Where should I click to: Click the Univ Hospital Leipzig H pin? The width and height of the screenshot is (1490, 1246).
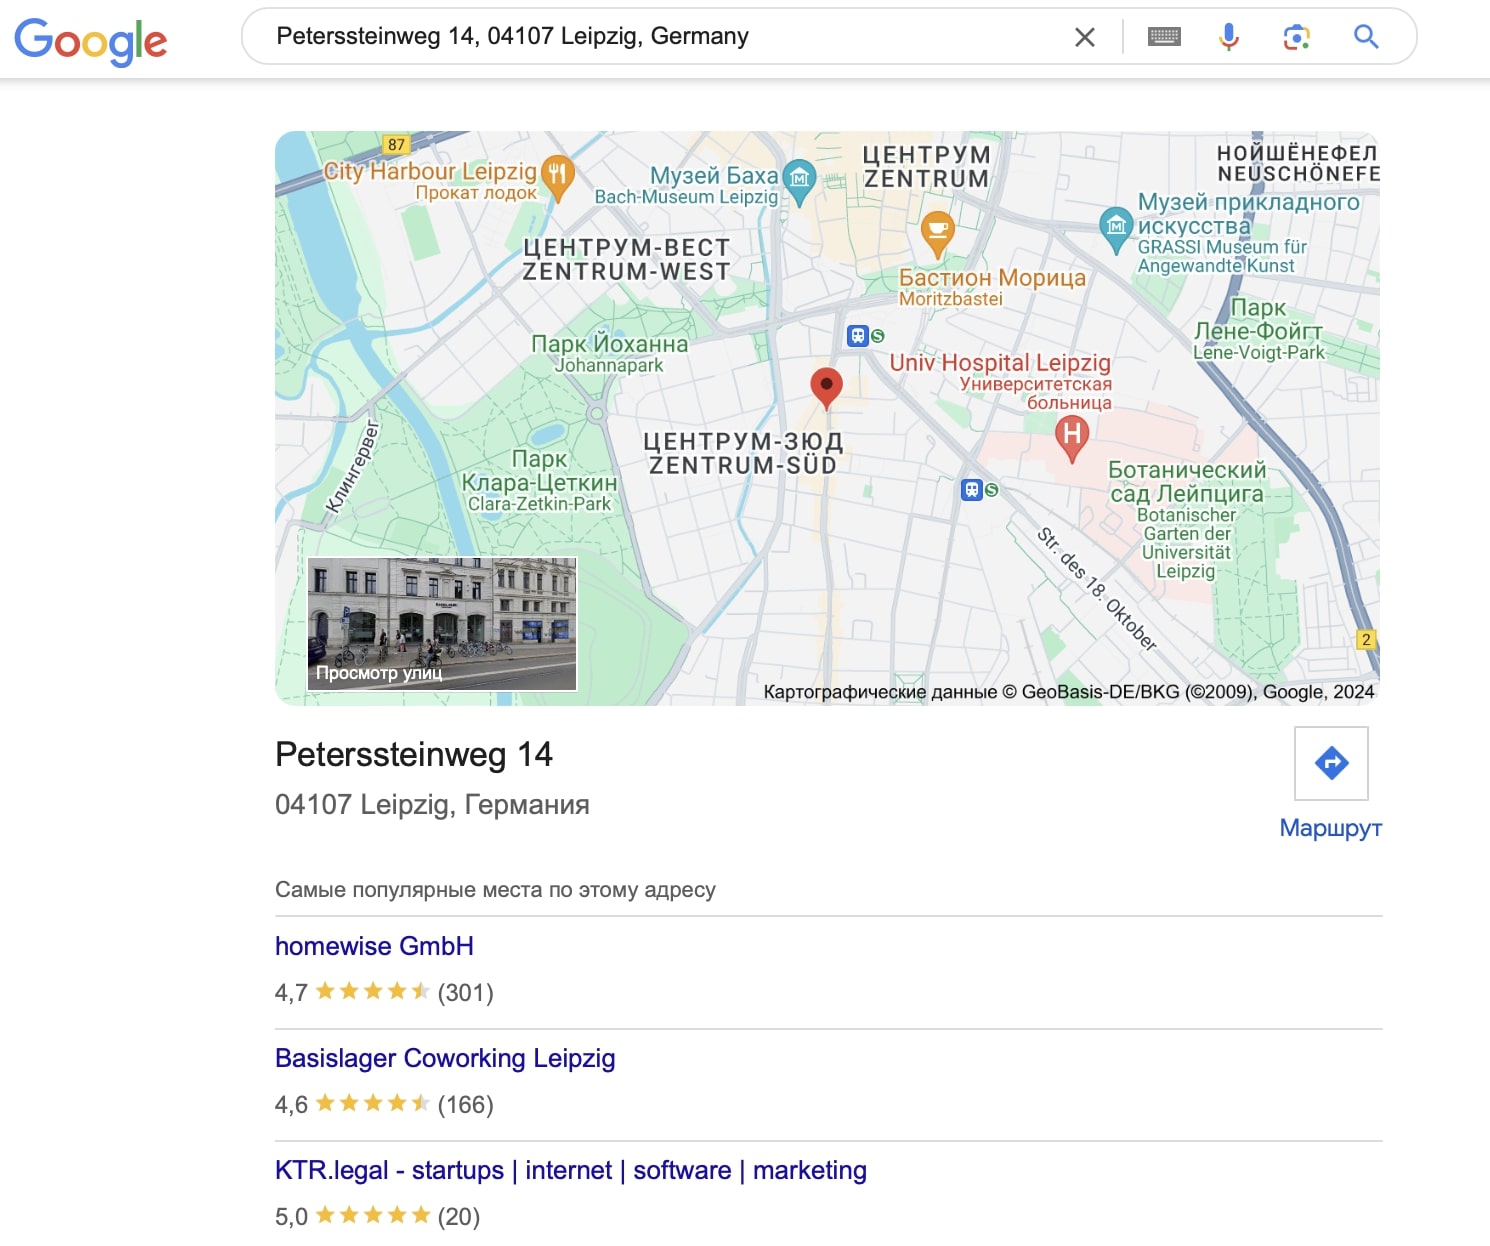pyautogui.click(x=1072, y=439)
